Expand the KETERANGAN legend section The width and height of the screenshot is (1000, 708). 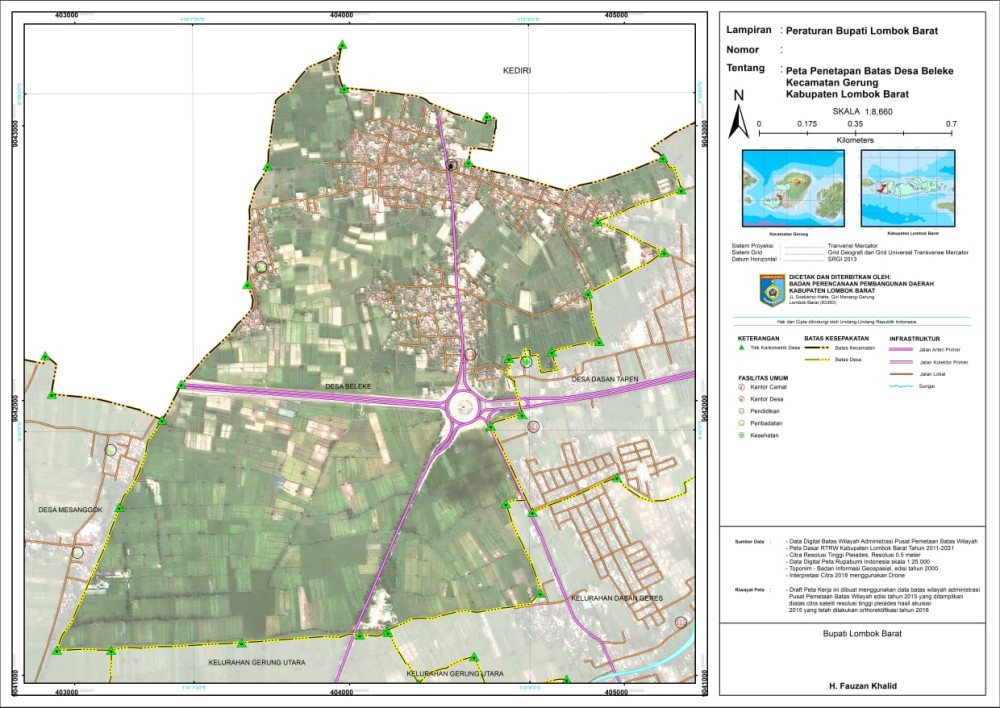tap(758, 339)
